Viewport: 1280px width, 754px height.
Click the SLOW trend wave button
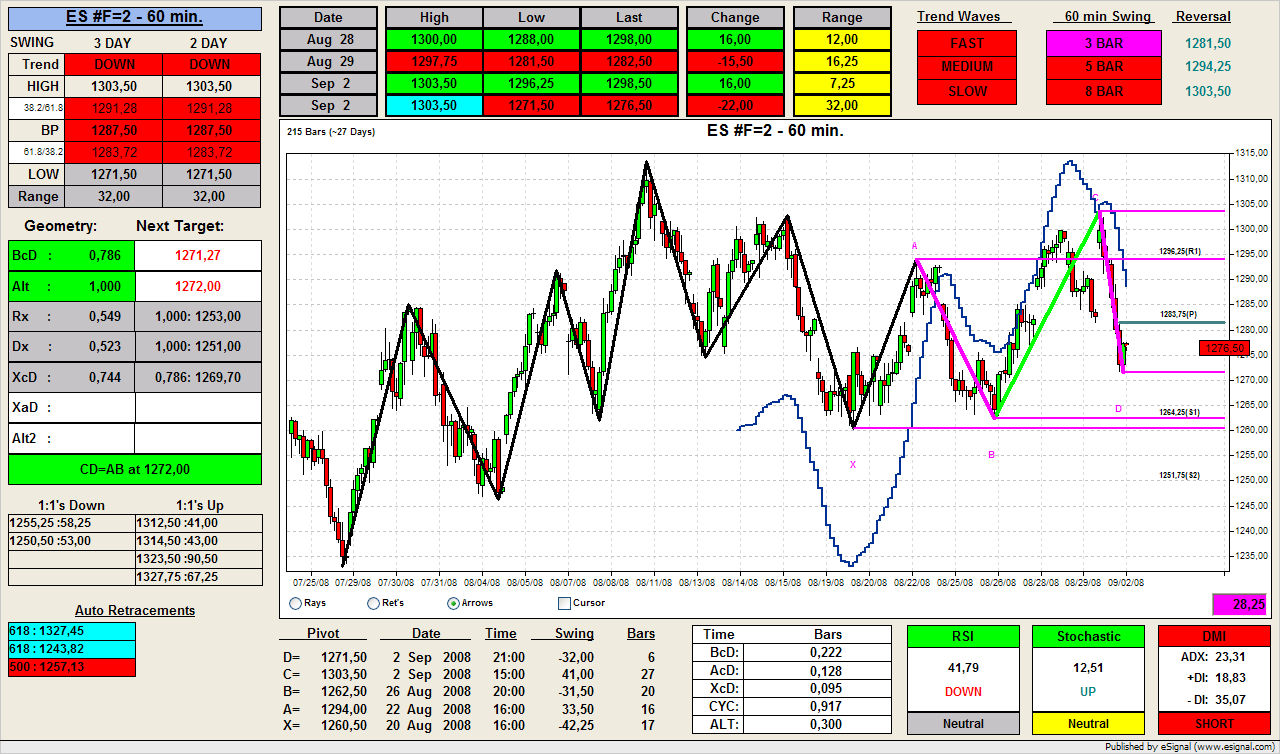(x=966, y=91)
